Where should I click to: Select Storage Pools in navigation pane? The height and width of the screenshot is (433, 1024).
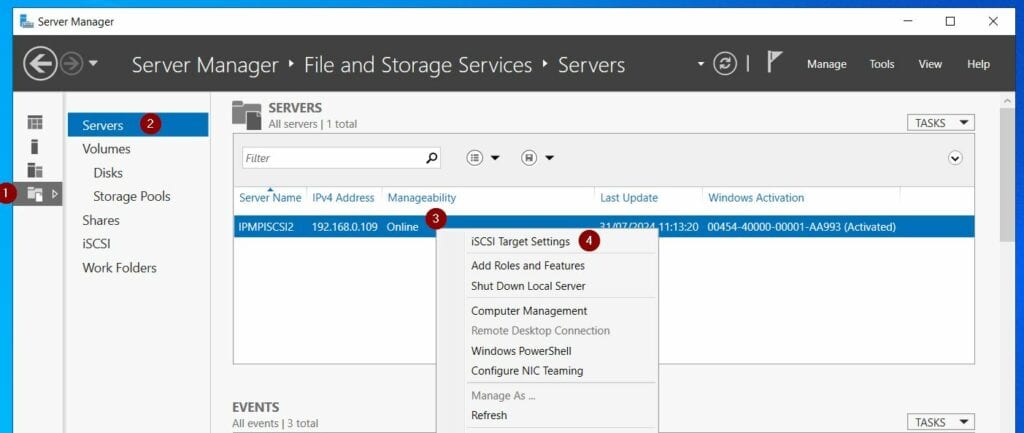[131, 197]
